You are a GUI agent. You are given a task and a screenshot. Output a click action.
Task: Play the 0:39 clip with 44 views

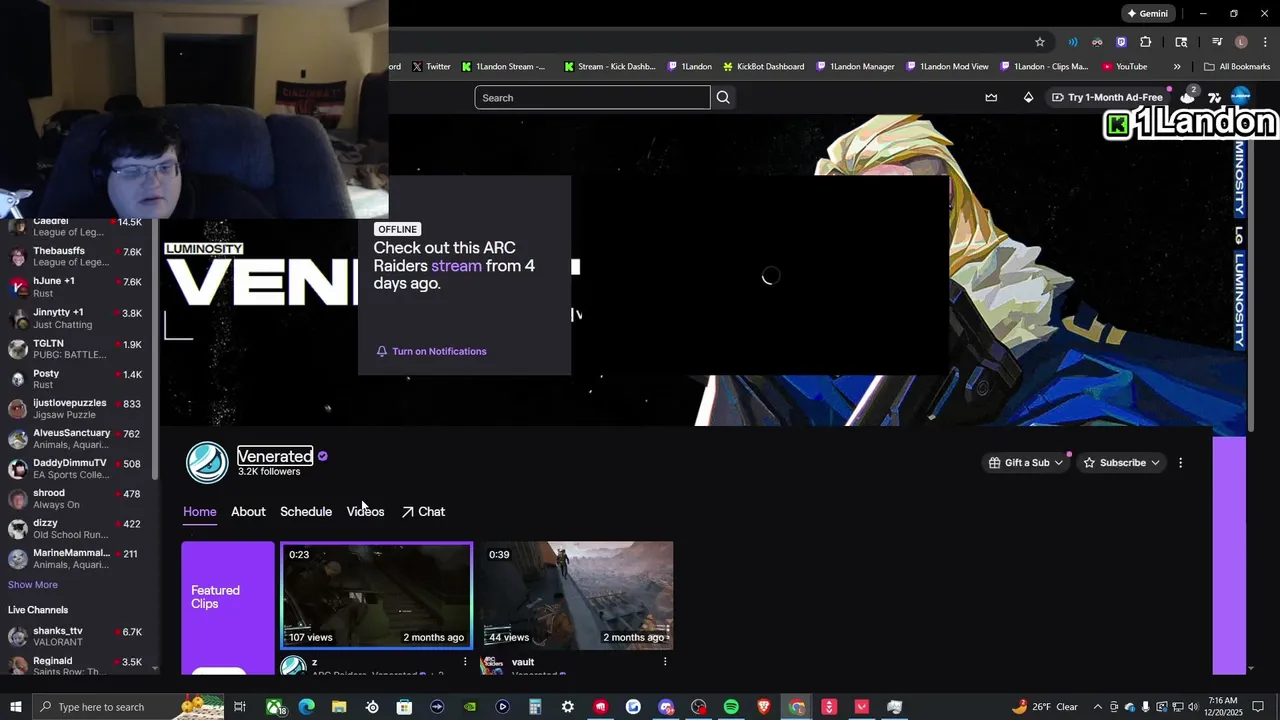[x=577, y=596]
